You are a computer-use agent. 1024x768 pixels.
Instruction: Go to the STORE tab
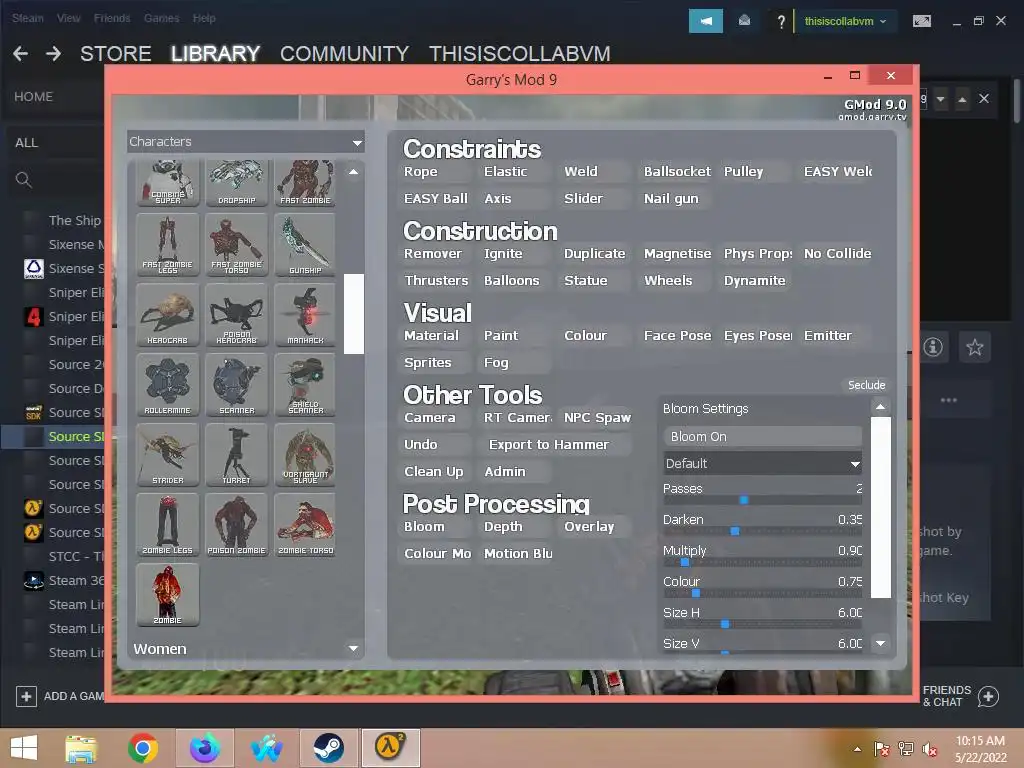coord(116,54)
